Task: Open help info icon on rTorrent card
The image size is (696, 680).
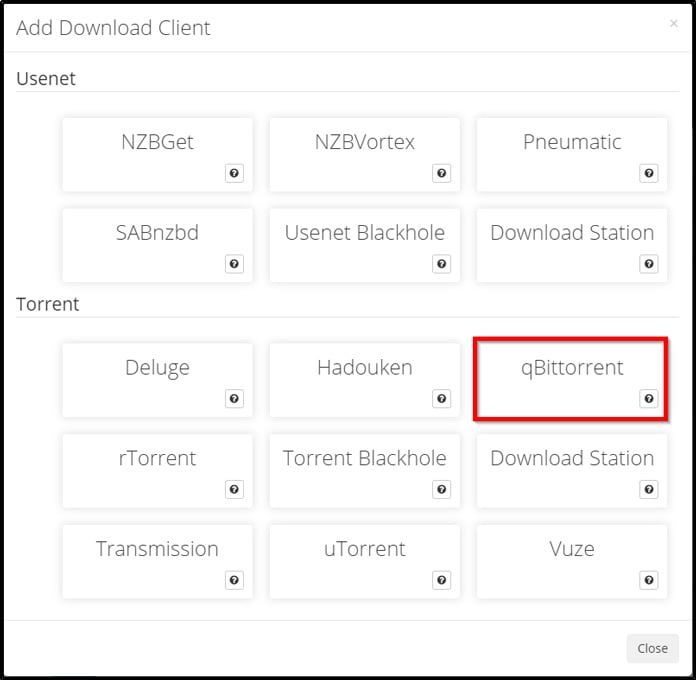Action: coord(234,490)
